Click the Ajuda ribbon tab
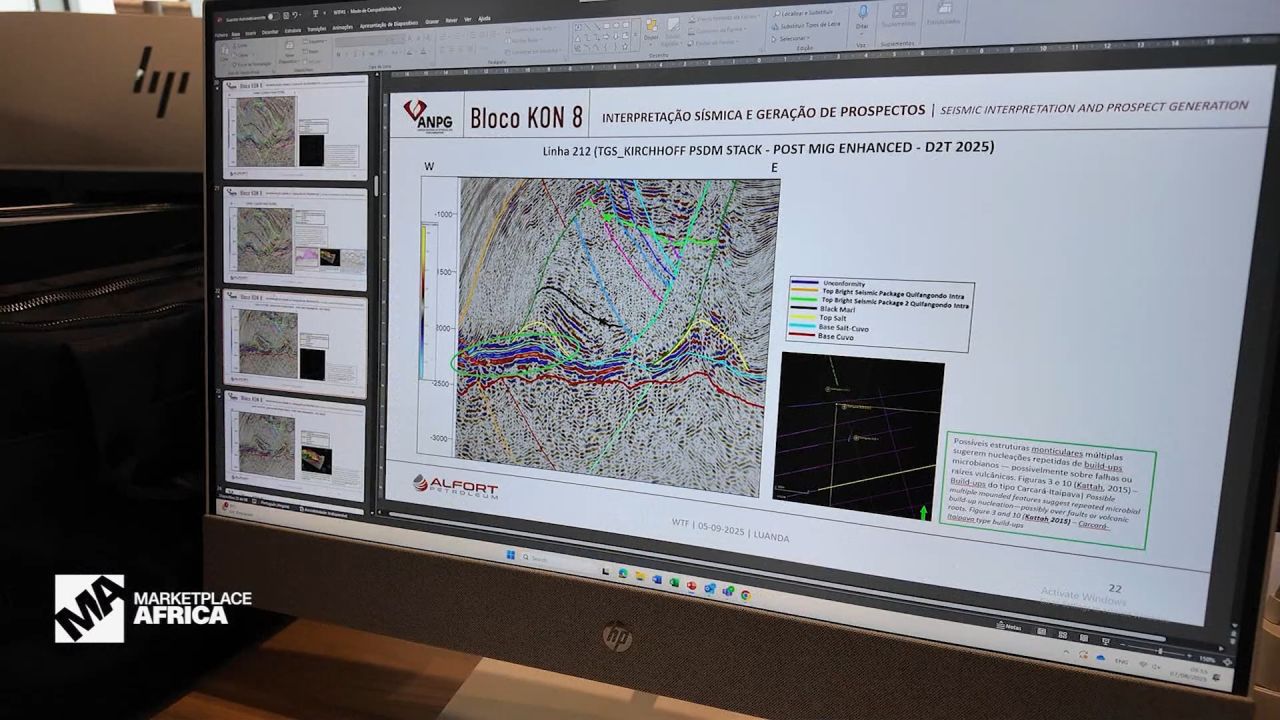The height and width of the screenshot is (720, 1280). coord(484,19)
